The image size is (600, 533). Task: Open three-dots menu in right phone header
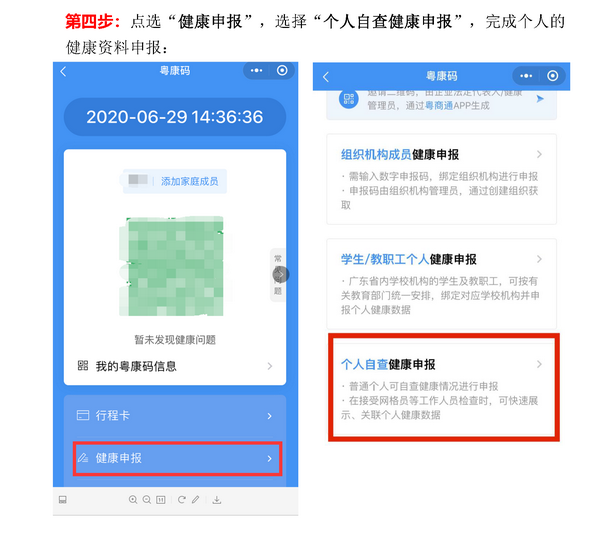click(526, 76)
